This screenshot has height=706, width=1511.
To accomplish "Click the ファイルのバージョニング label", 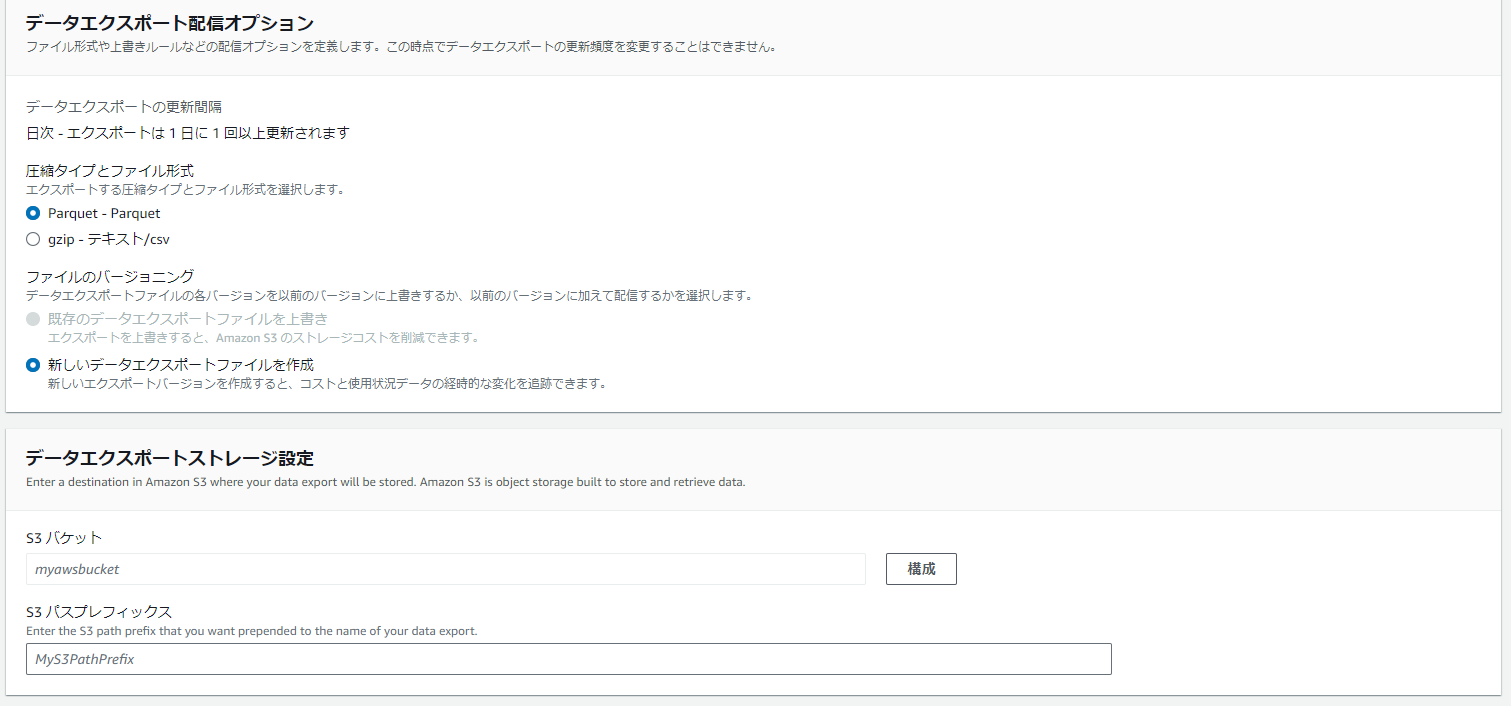I will click(110, 276).
